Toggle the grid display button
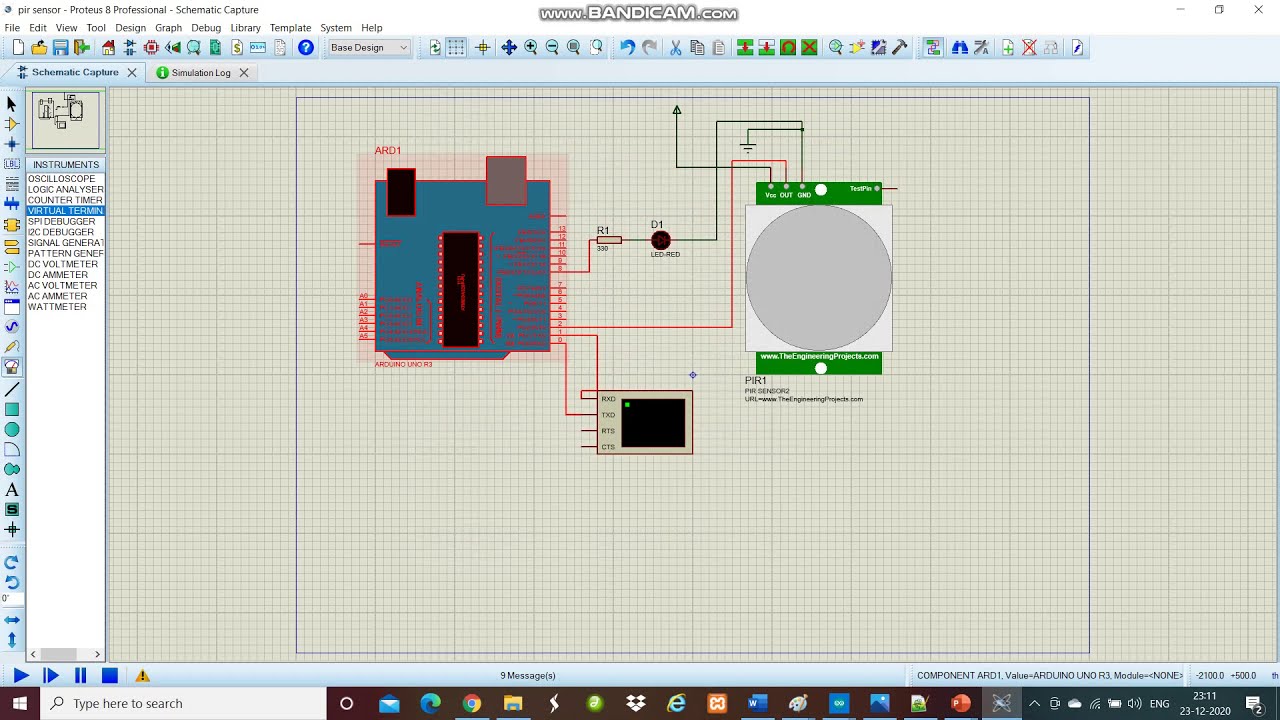The height and width of the screenshot is (720, 1280). 456,48
